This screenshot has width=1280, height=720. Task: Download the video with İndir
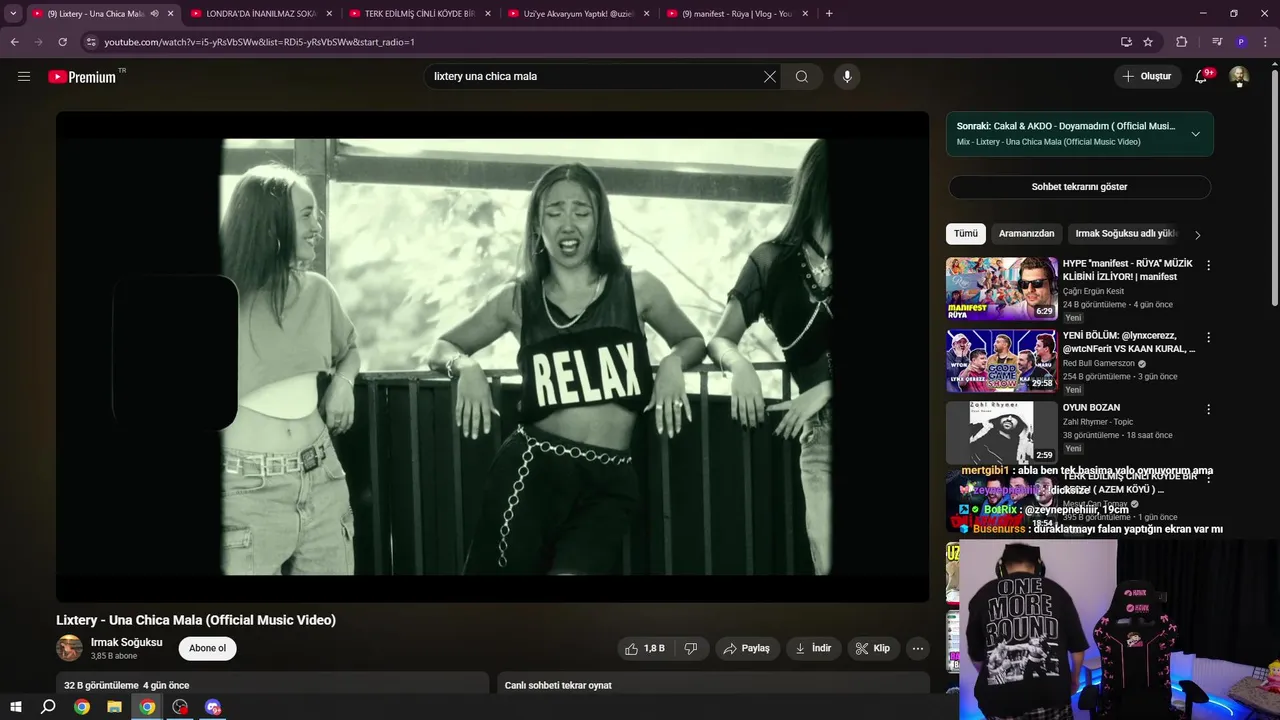coord(813,648)
